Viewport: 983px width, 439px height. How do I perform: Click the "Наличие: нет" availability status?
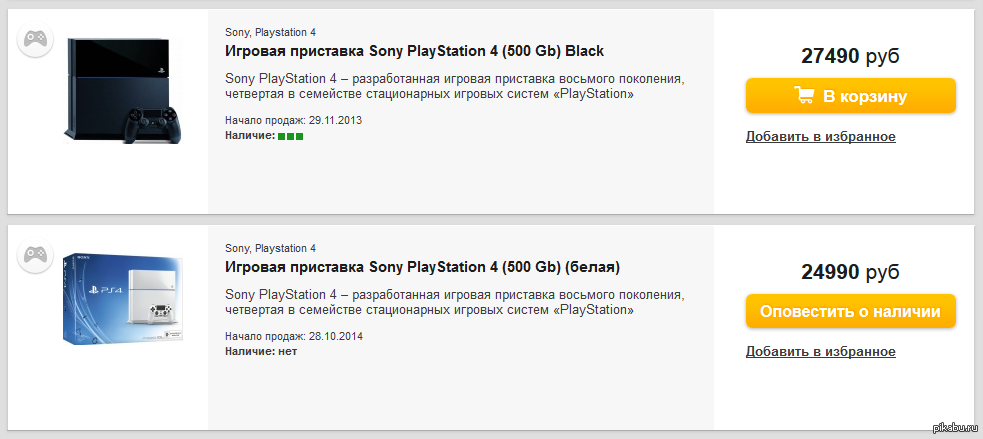261,351
